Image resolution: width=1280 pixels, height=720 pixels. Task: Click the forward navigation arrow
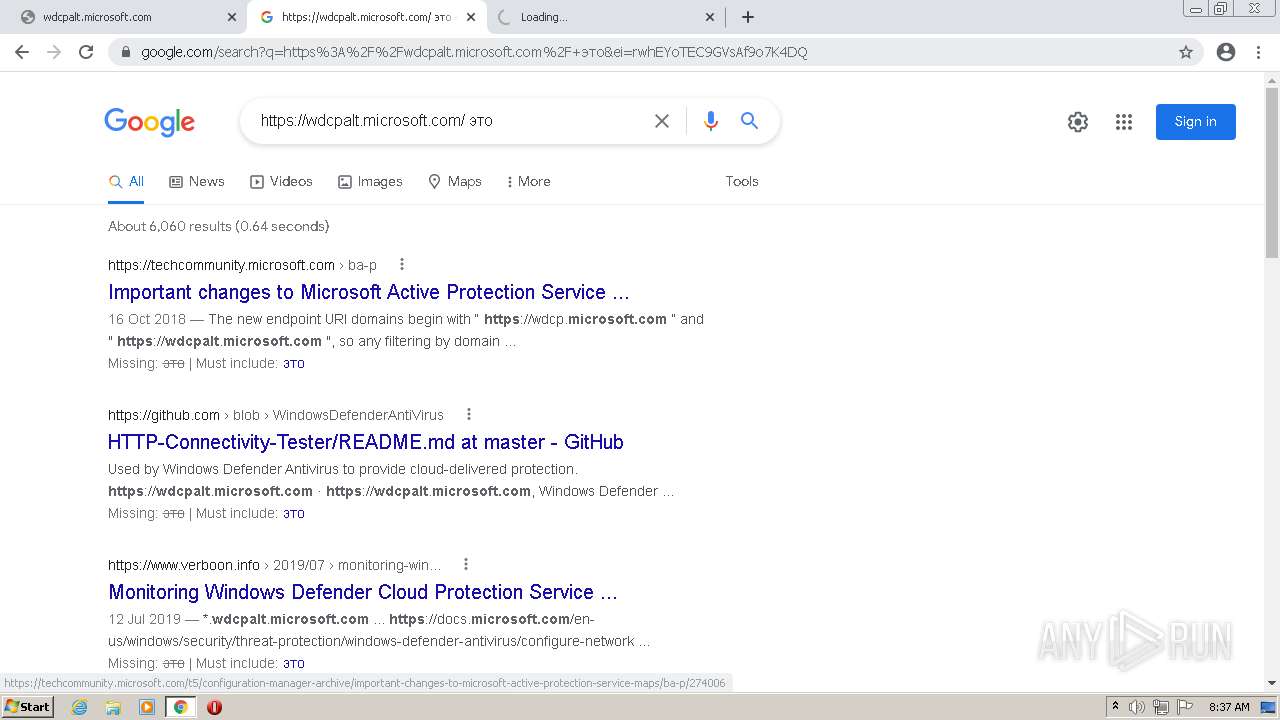point(54,52)
